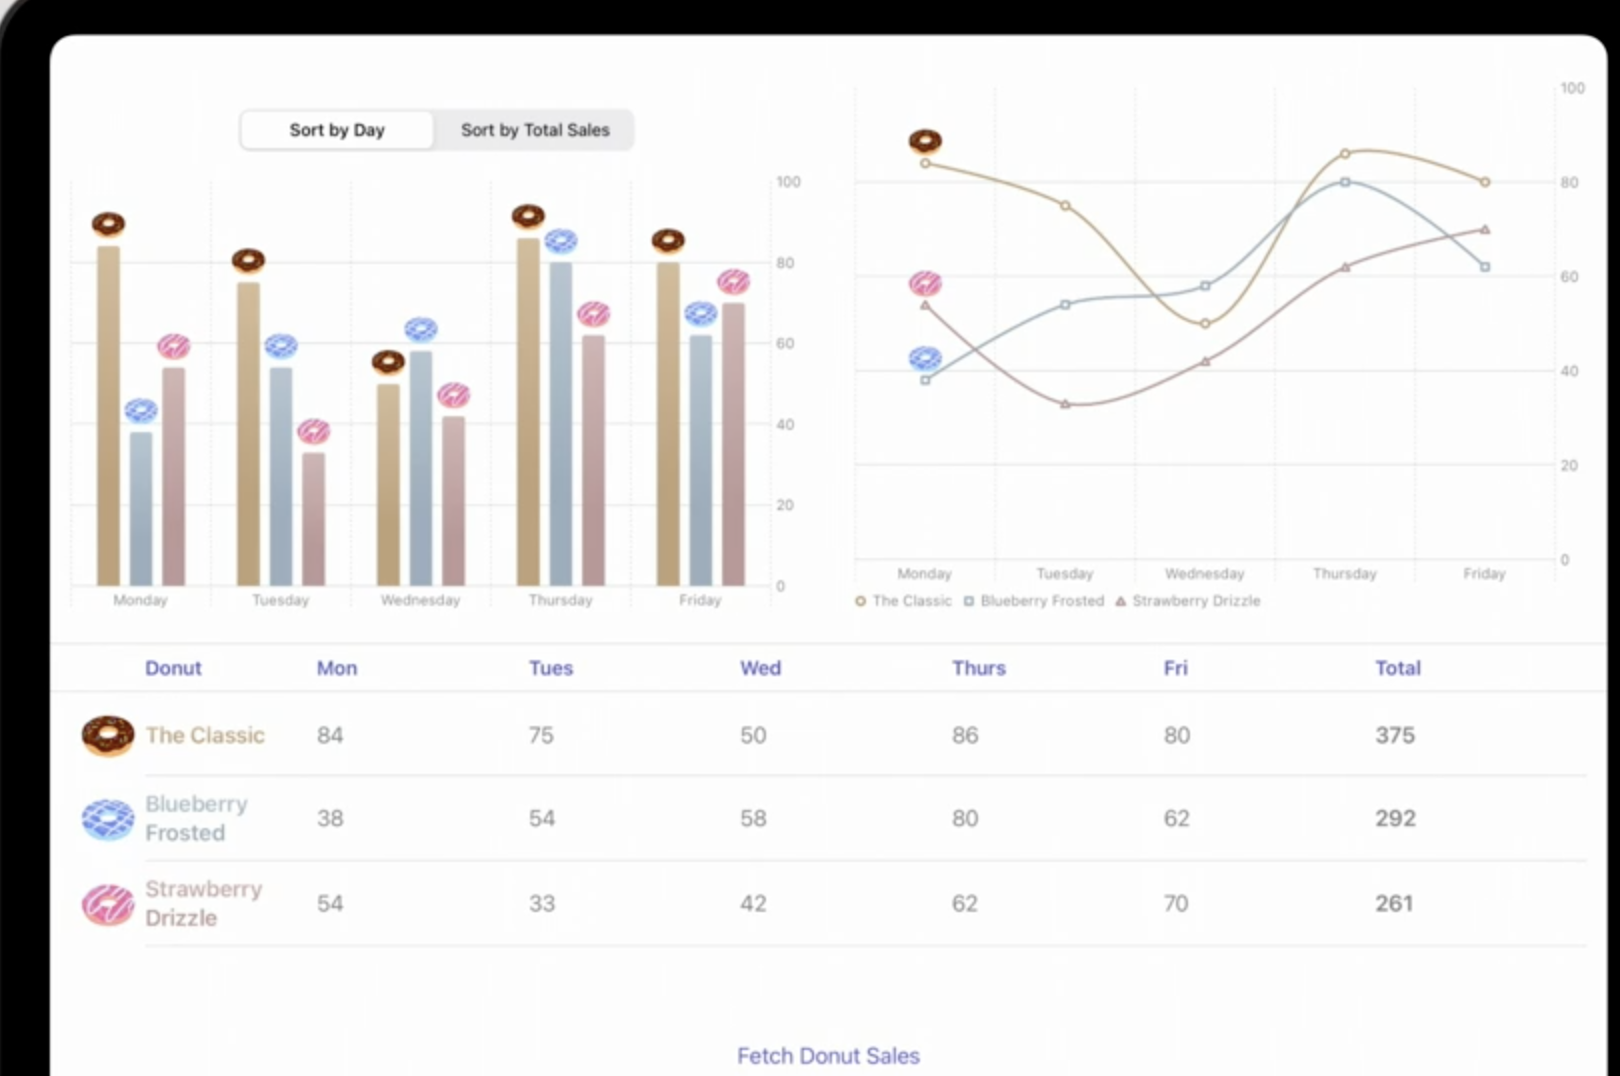
Task: Click pink donut atop Monday bar
Action: (174, 346)
